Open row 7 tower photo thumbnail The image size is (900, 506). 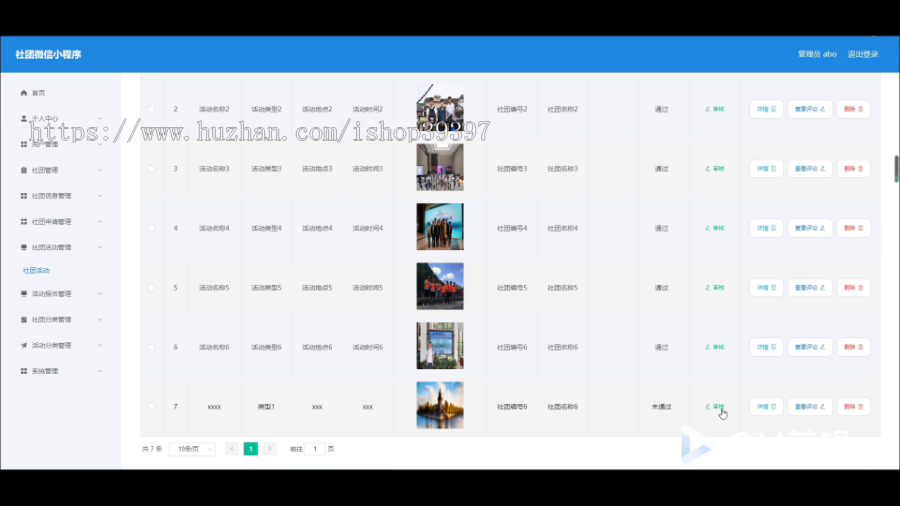click(x=440, y=405)
